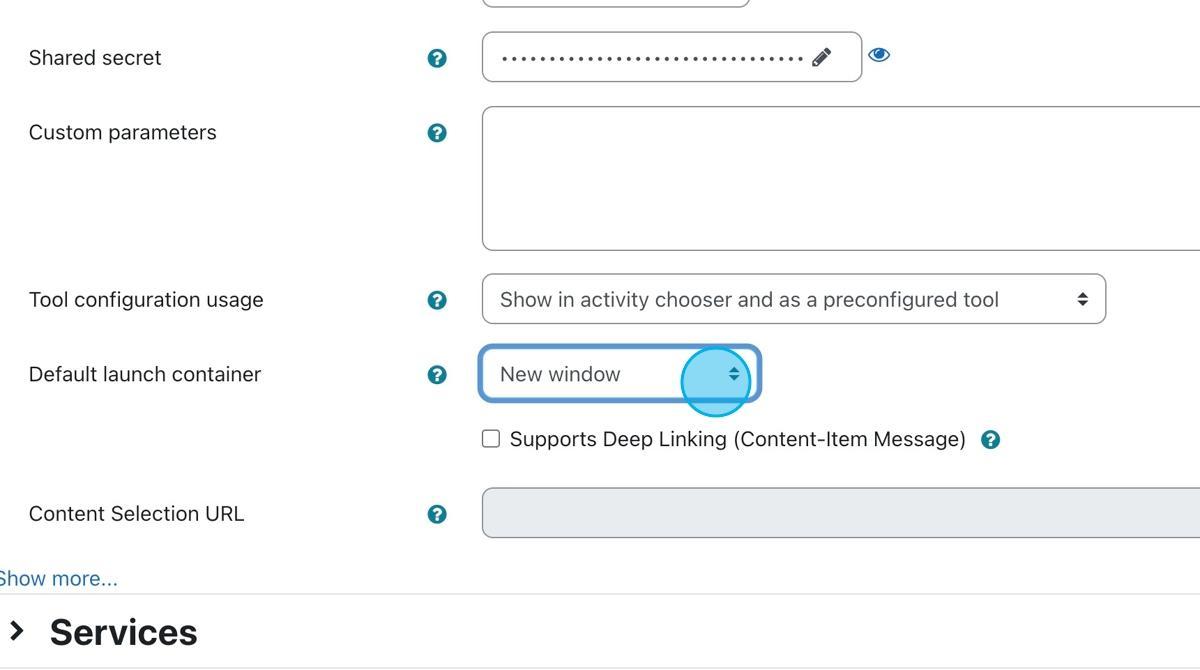Click the Content Selection URL field

click(x=840, y=513)
